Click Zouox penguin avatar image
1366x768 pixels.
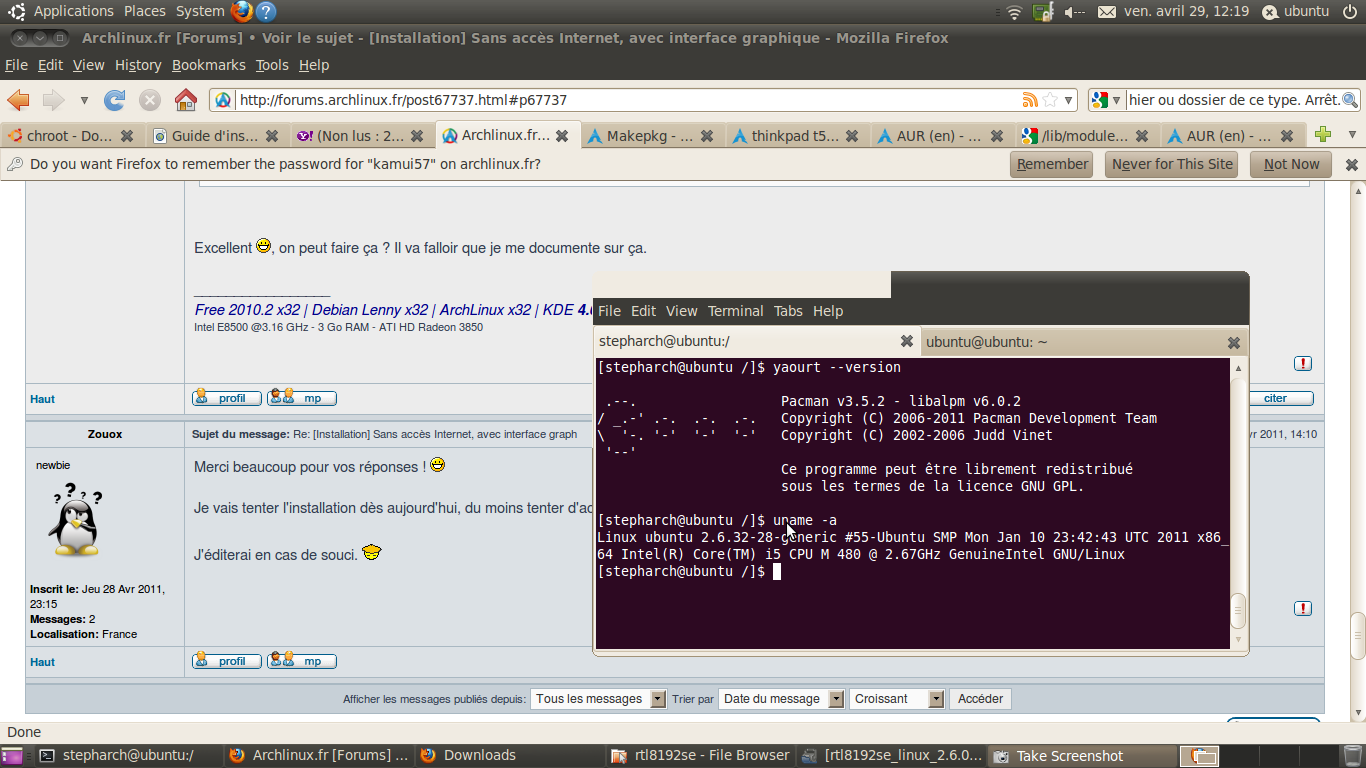point(76,519)
